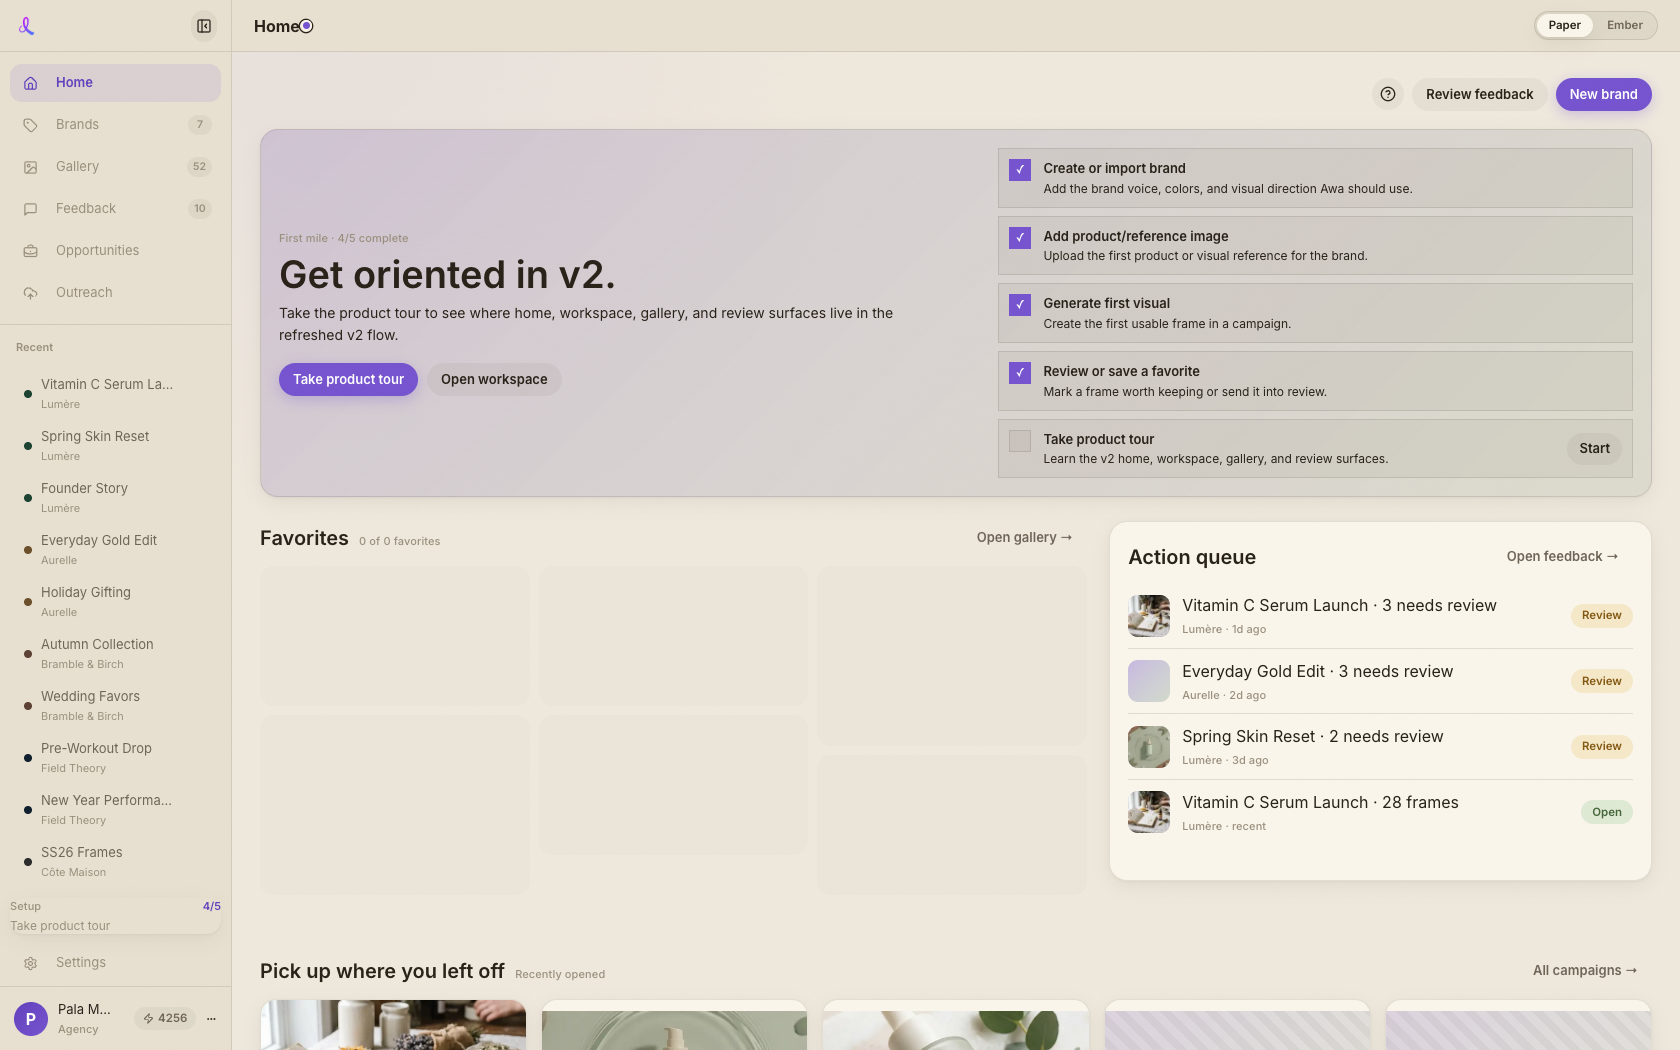Review Vitamin C Serum Launch item
Screen dimensions: 1680x1050
1601,616
